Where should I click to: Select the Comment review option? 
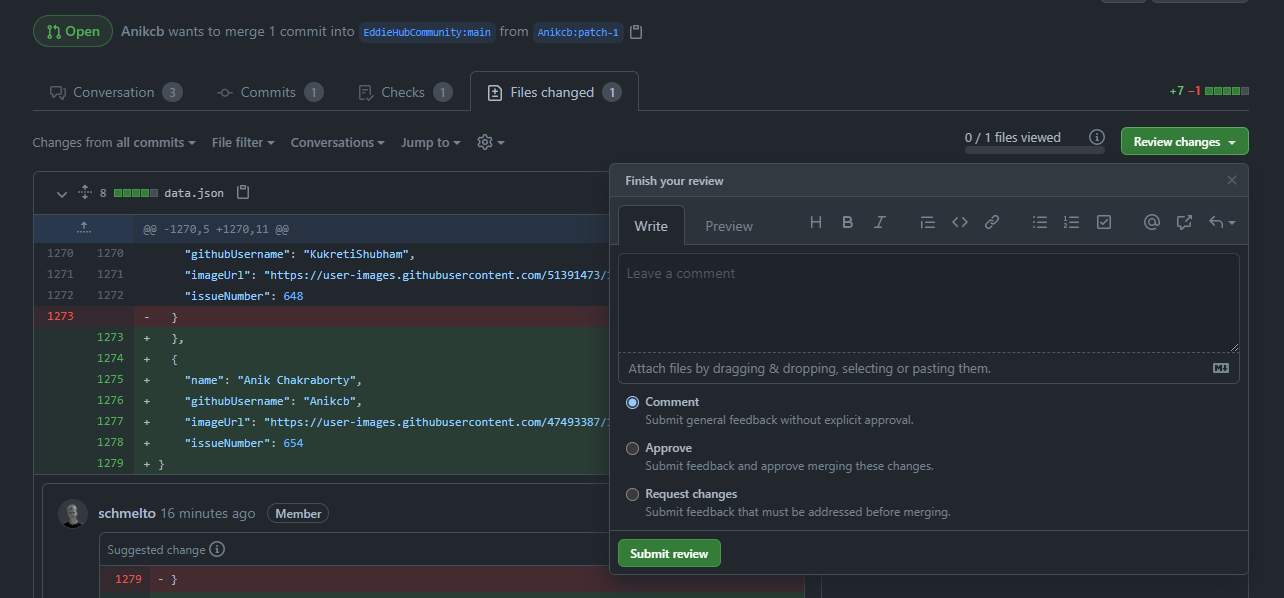point(632,402)
